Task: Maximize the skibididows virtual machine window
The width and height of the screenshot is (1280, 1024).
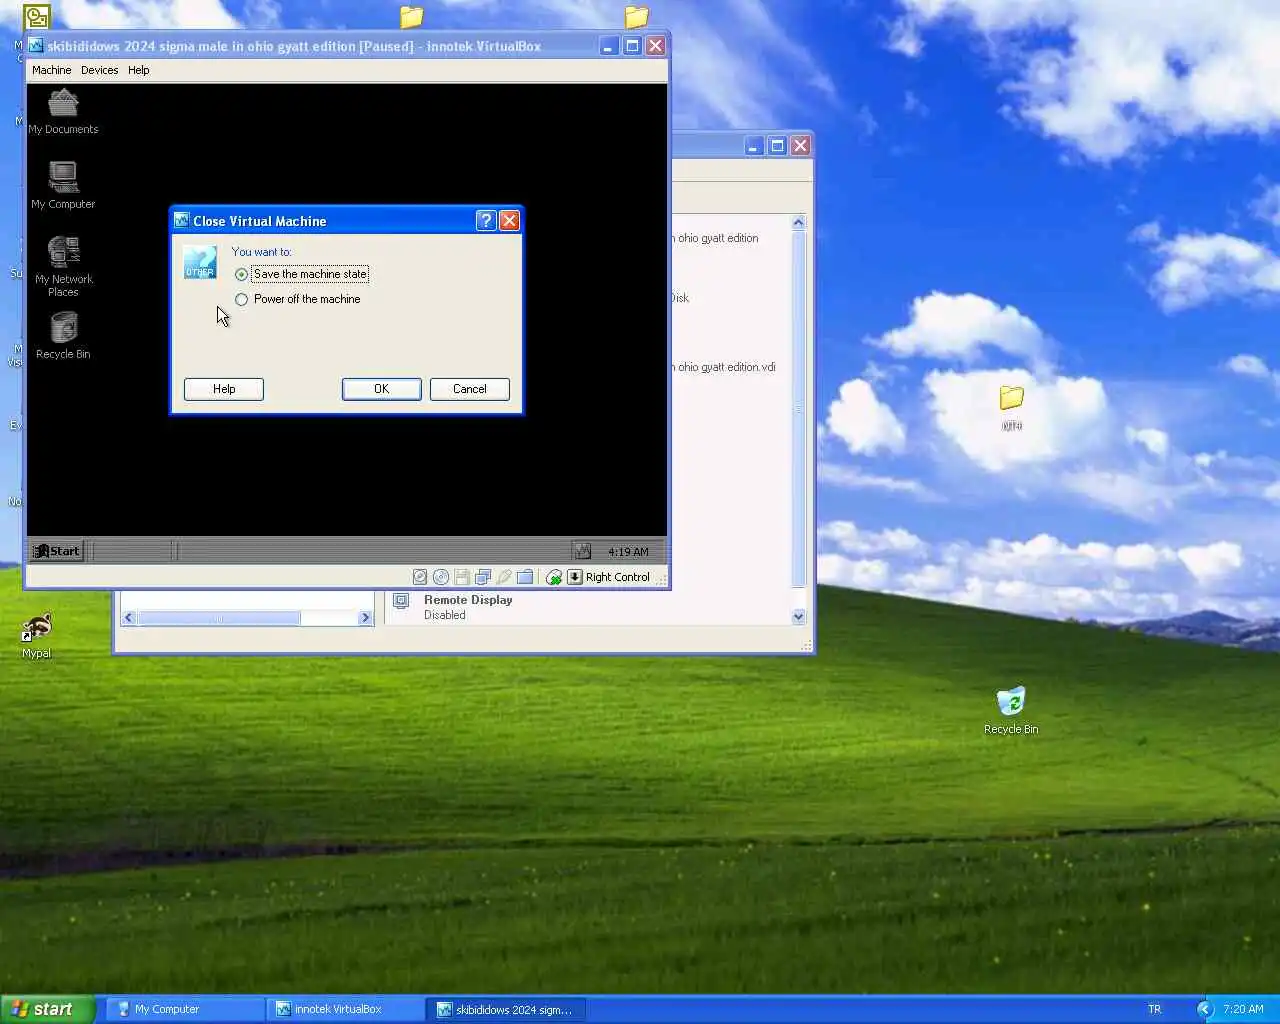Action: pos(632,46)
